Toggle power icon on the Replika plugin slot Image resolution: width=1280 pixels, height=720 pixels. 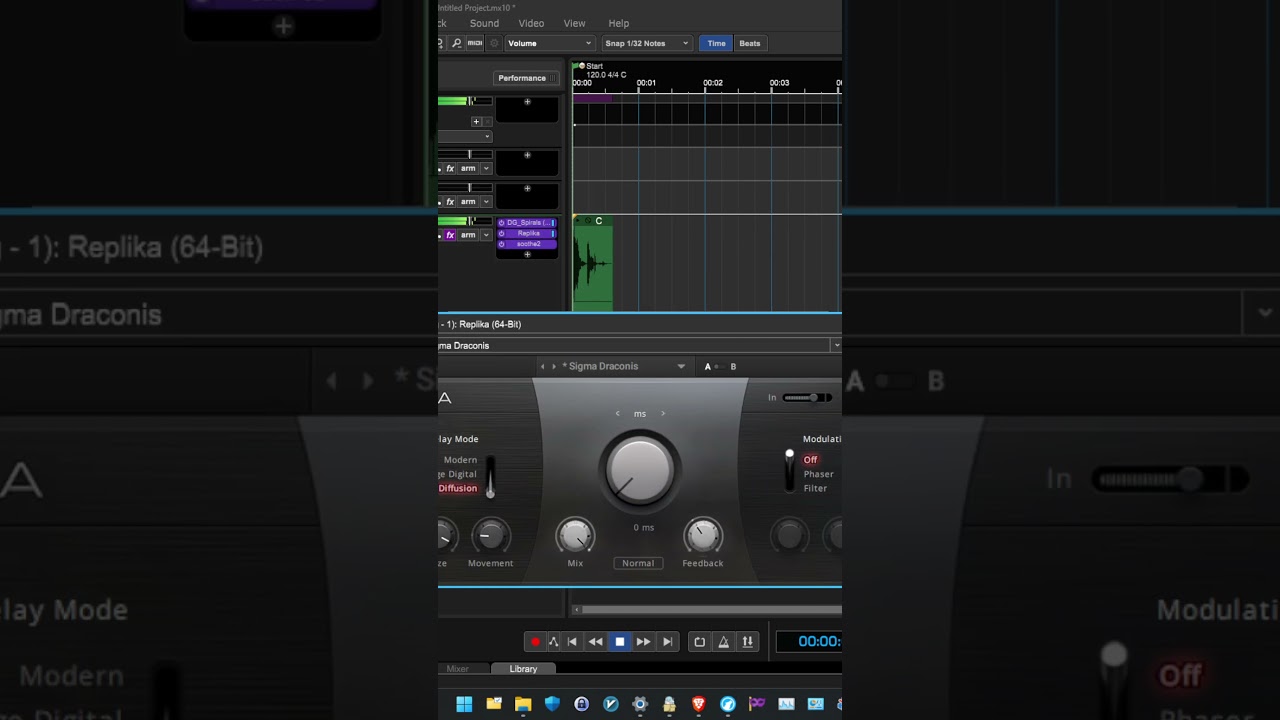click(x=501, y=233)
